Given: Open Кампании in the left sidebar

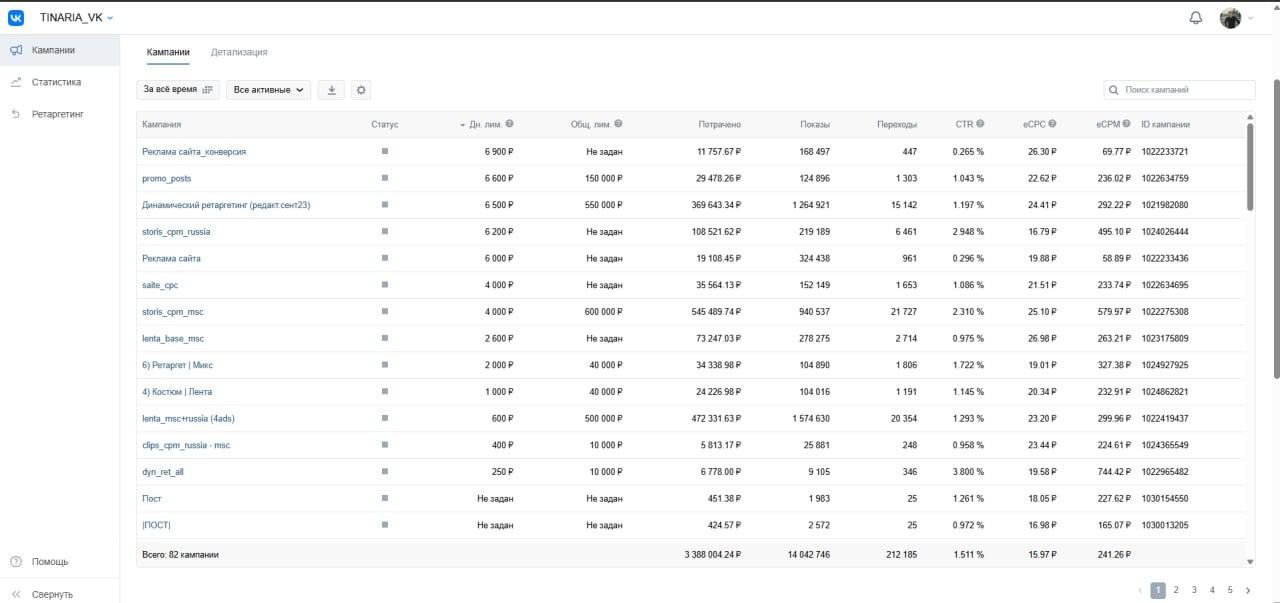Looking at the screenshot, I should 60,50.
